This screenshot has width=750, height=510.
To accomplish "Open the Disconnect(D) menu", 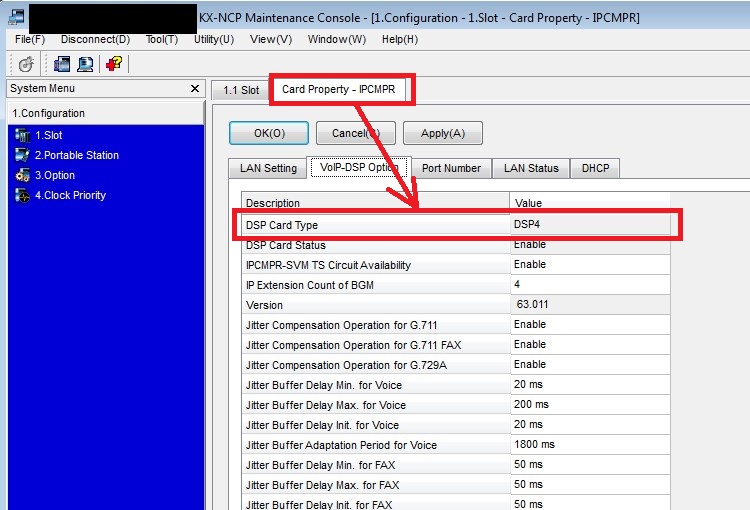I will point(95,39).
